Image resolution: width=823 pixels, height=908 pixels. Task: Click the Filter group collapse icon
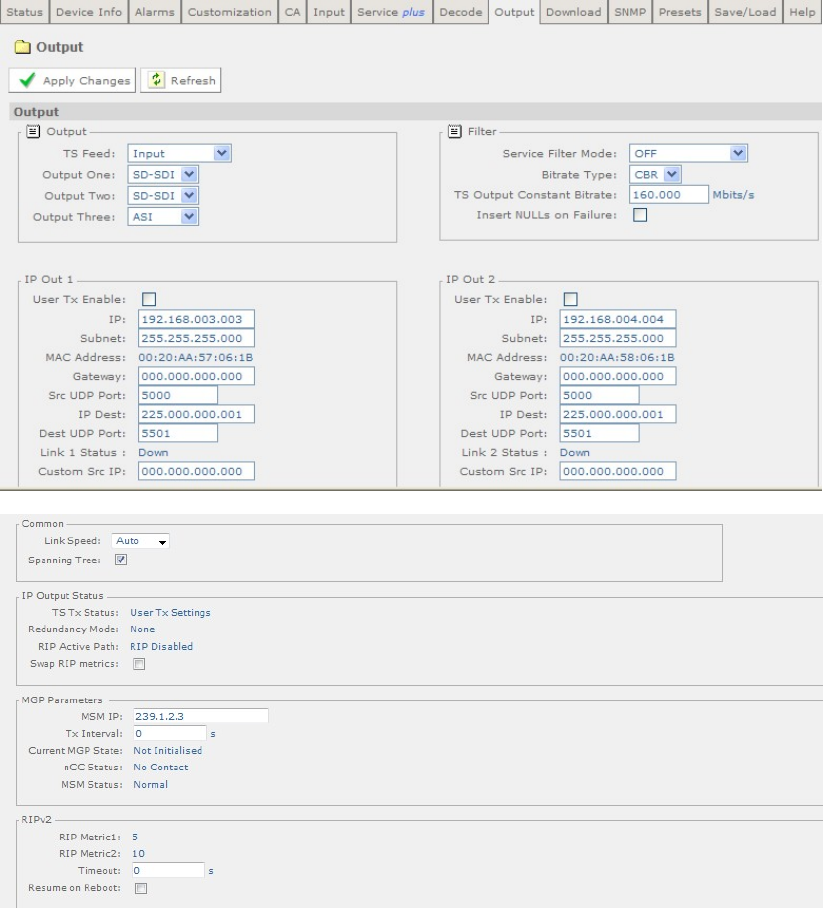[455, 131]
